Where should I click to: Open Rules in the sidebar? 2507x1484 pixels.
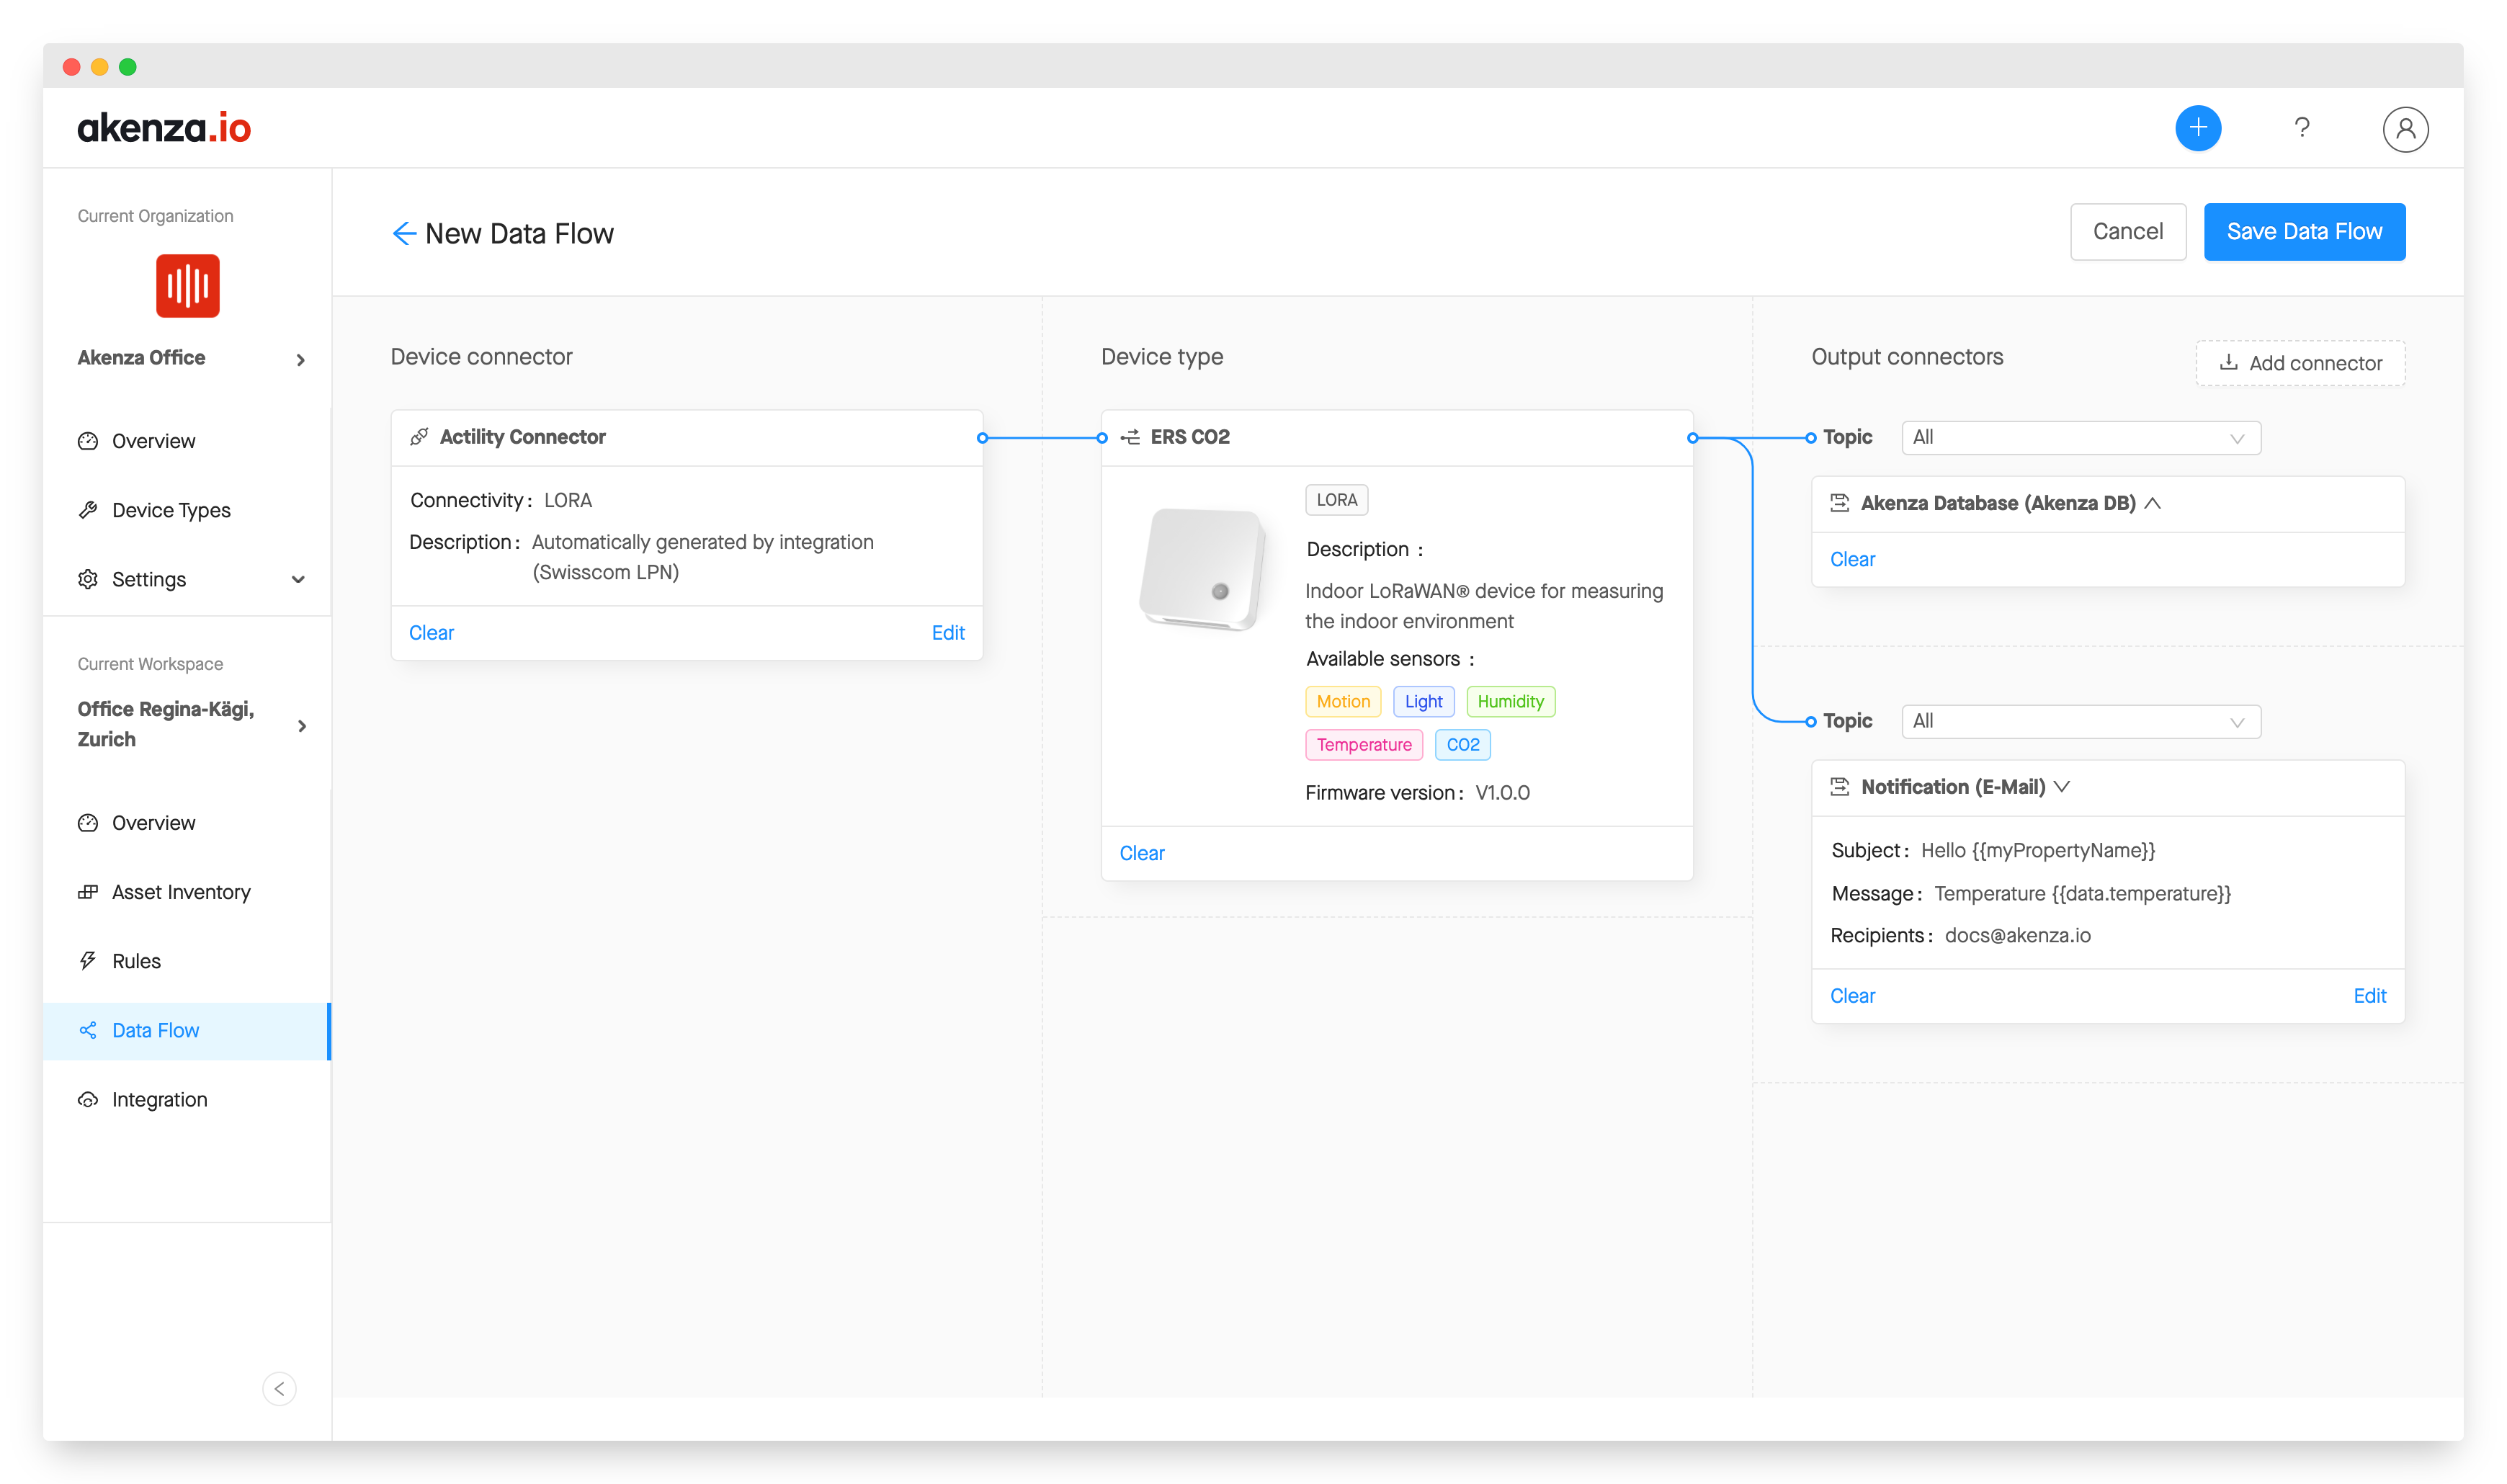[136, 961]
